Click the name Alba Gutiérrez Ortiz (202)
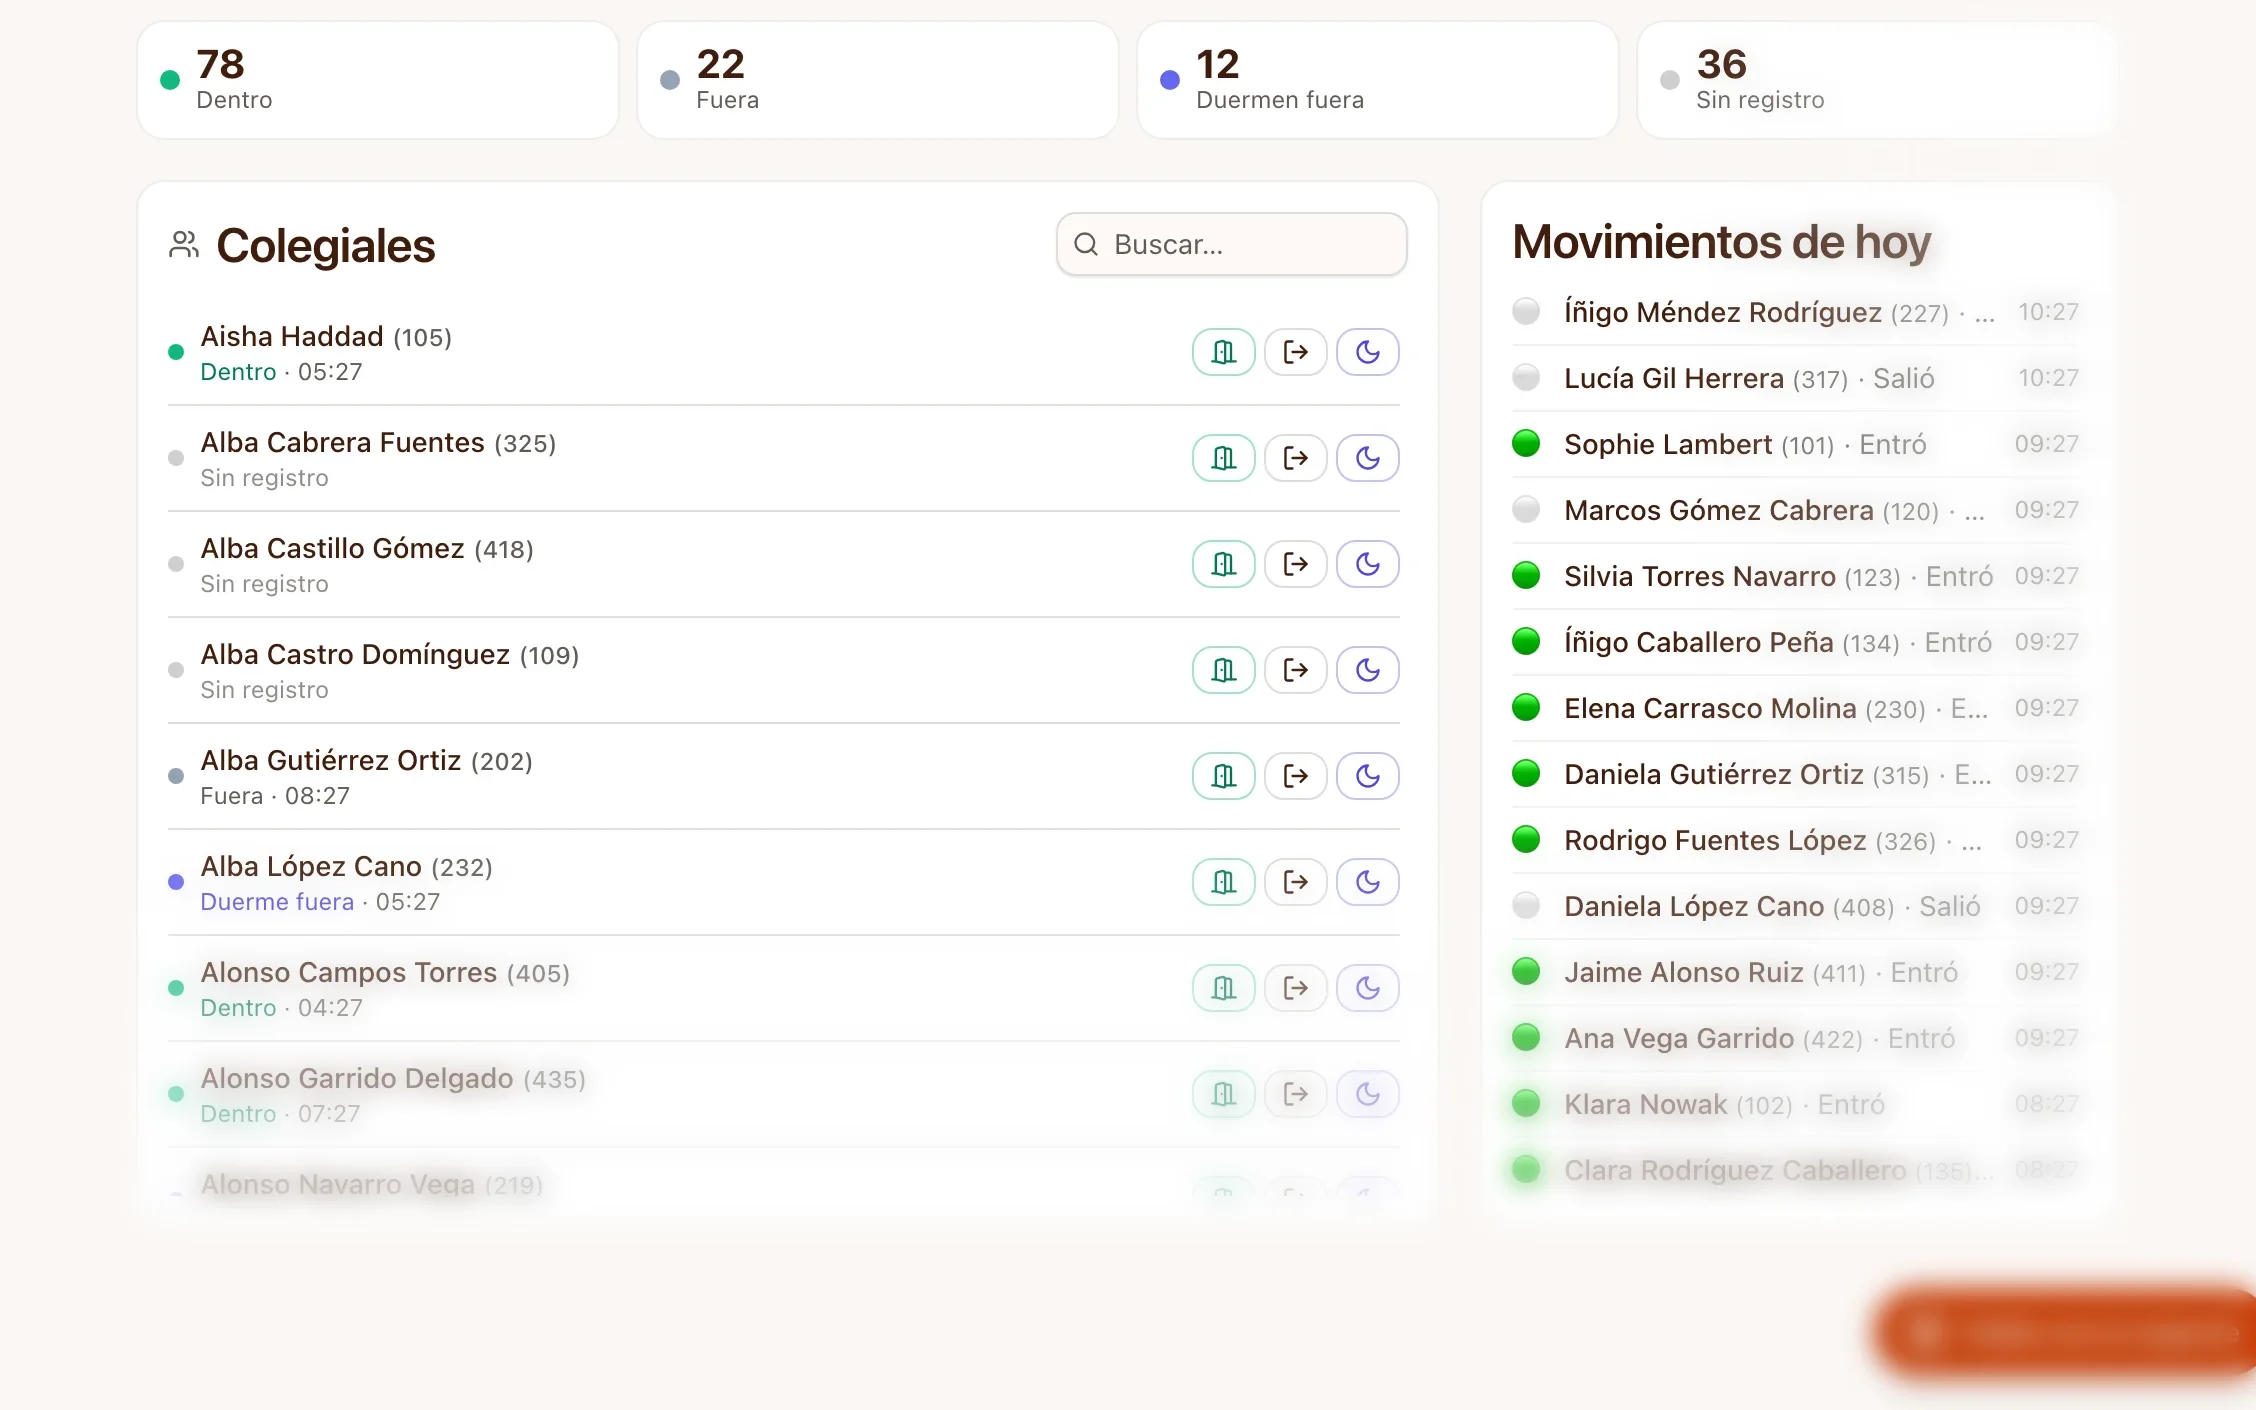2256x1410 pixels. pos(366,761)
